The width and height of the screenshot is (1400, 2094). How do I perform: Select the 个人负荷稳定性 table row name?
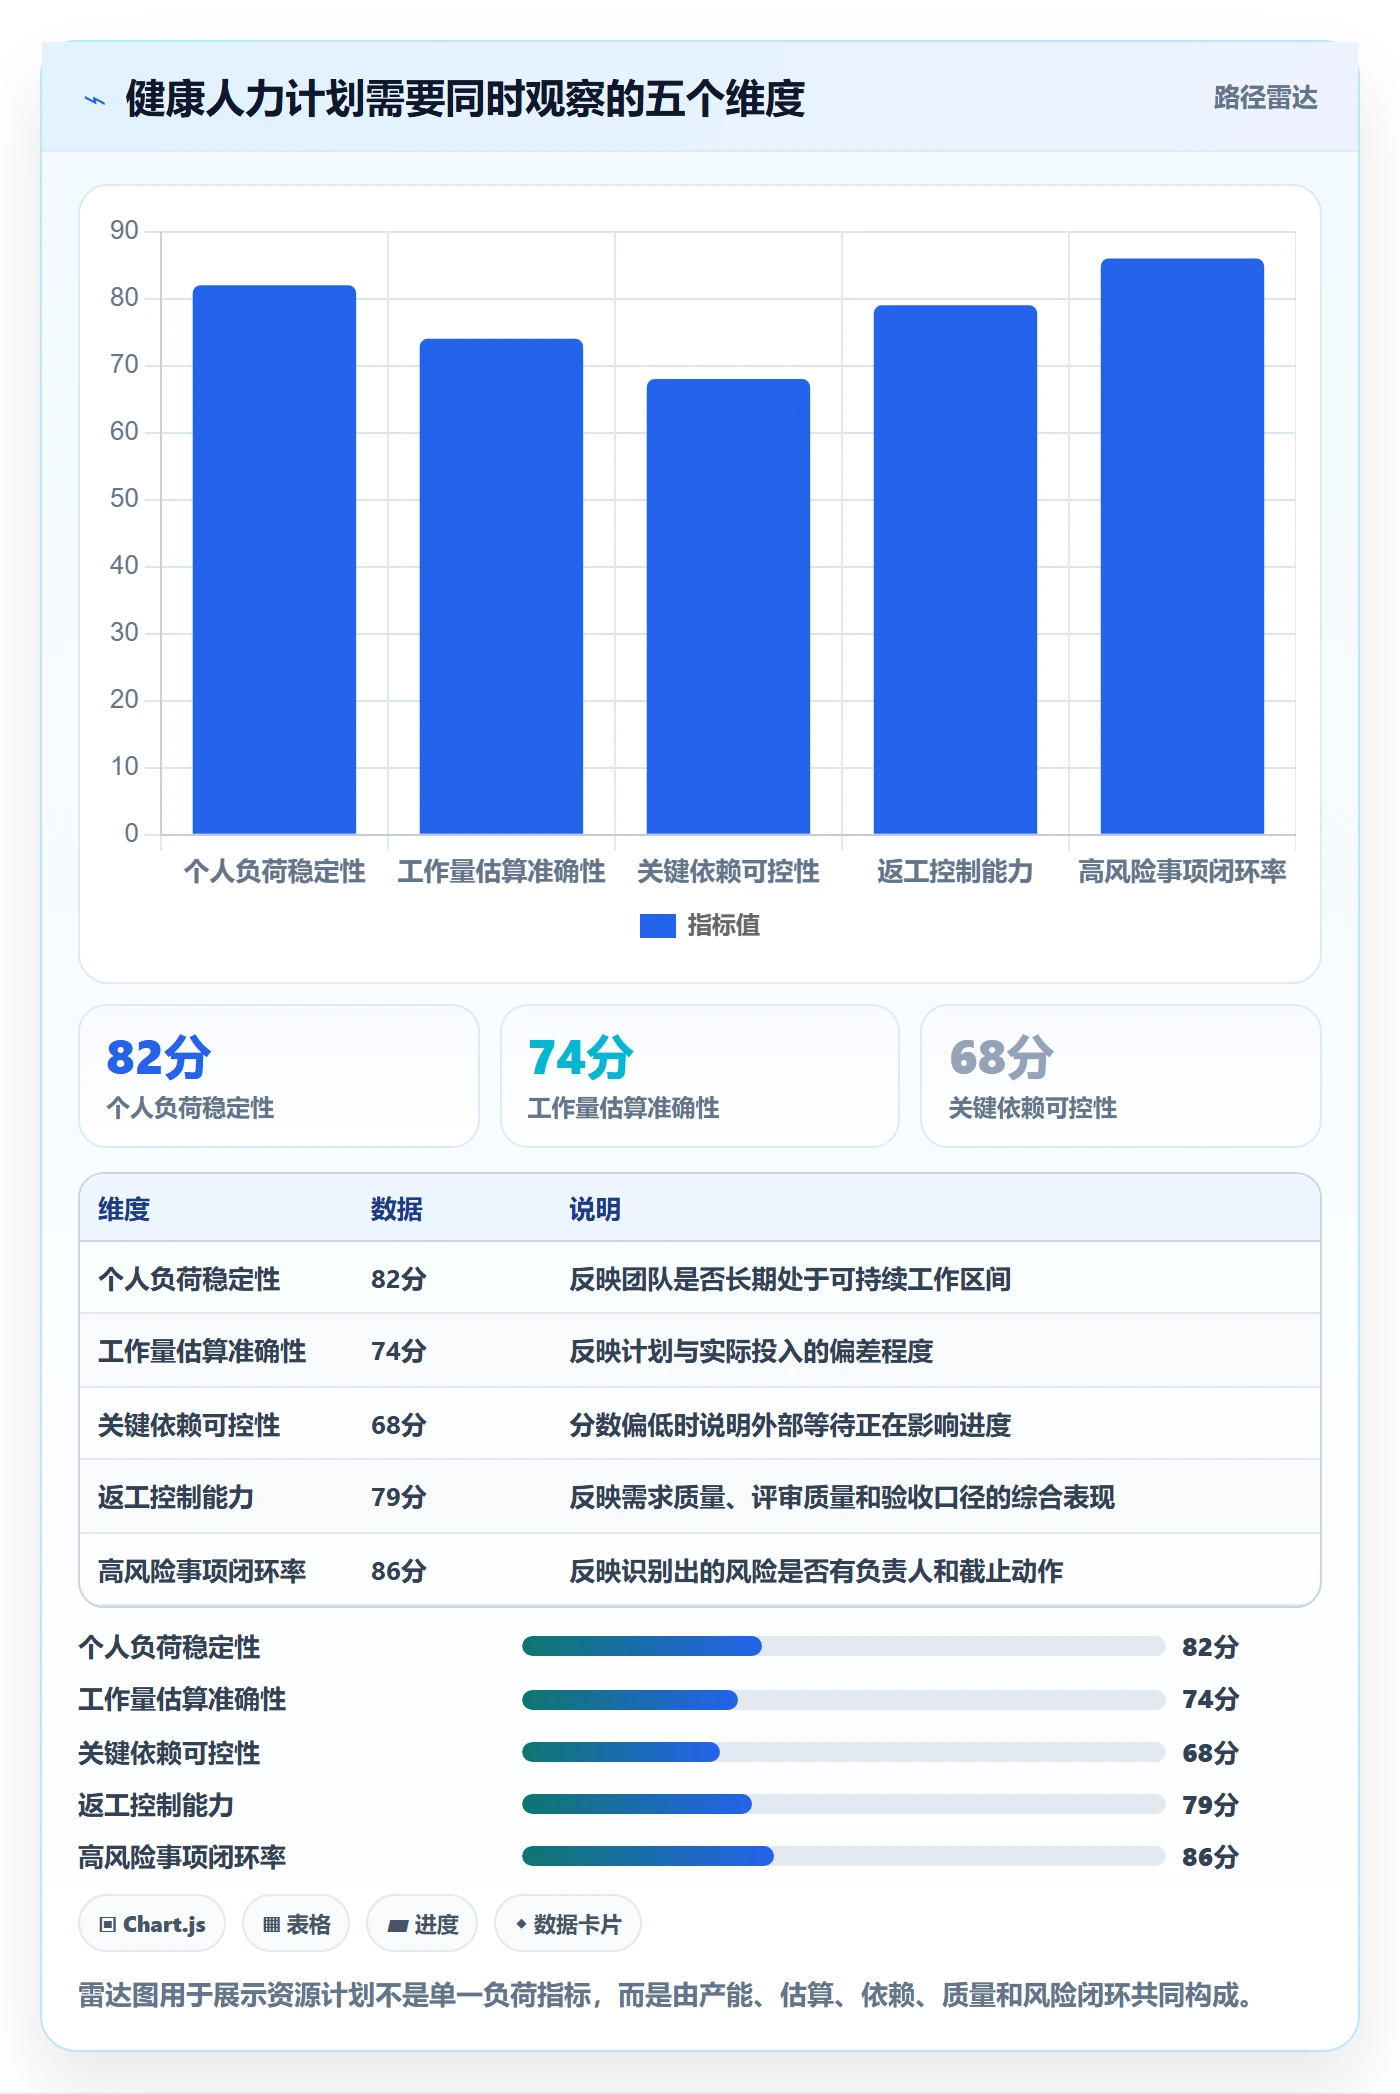point(189,1279)
